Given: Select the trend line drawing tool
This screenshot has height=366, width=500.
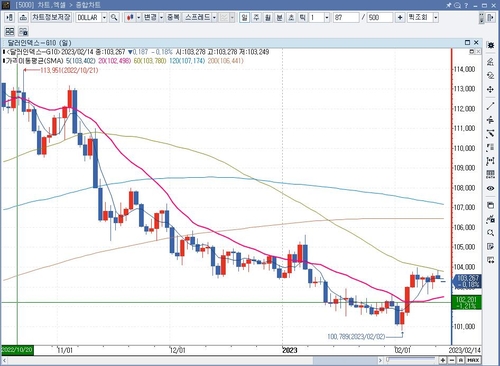Looking at the screenshot, I should tap(490, 106).
